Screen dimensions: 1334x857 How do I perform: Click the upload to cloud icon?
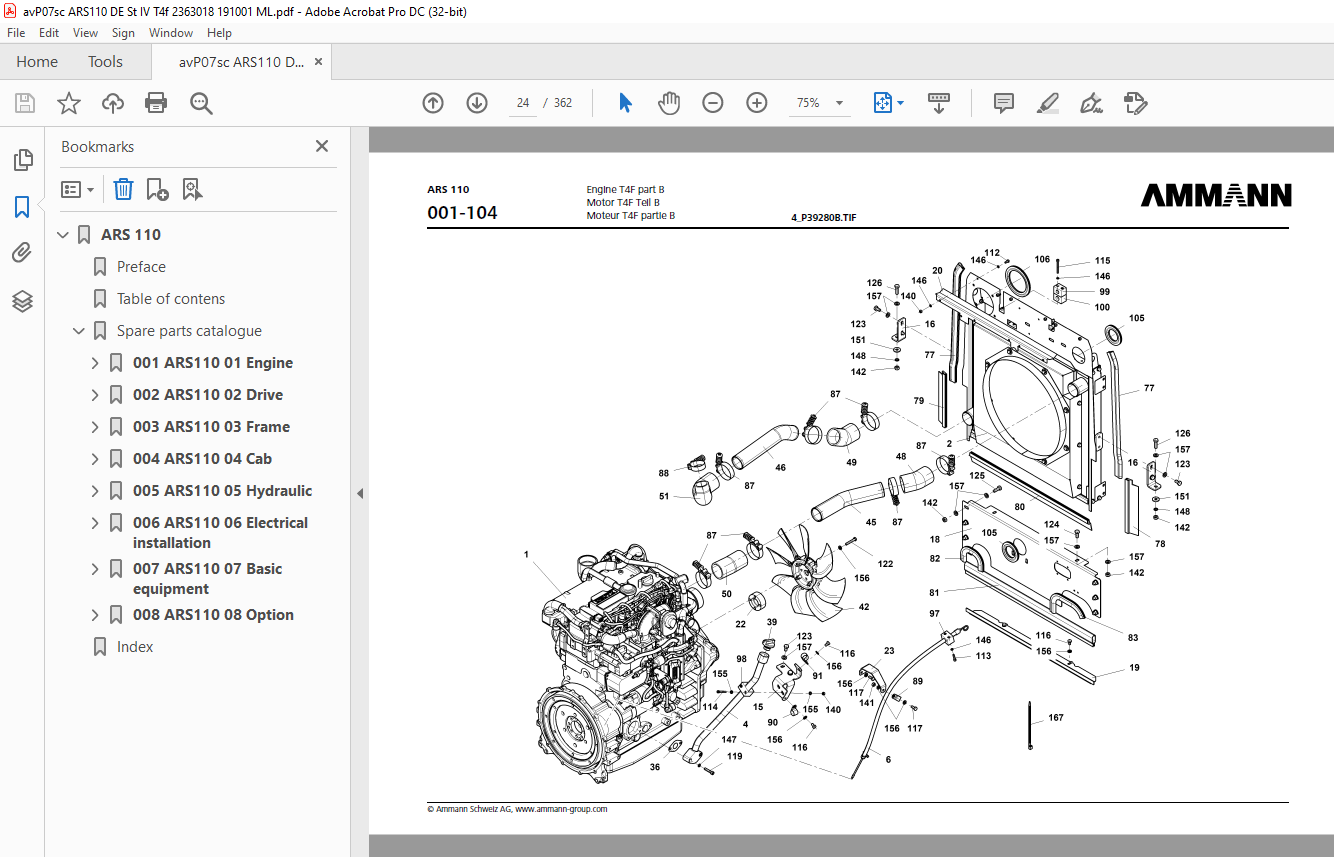113,103
